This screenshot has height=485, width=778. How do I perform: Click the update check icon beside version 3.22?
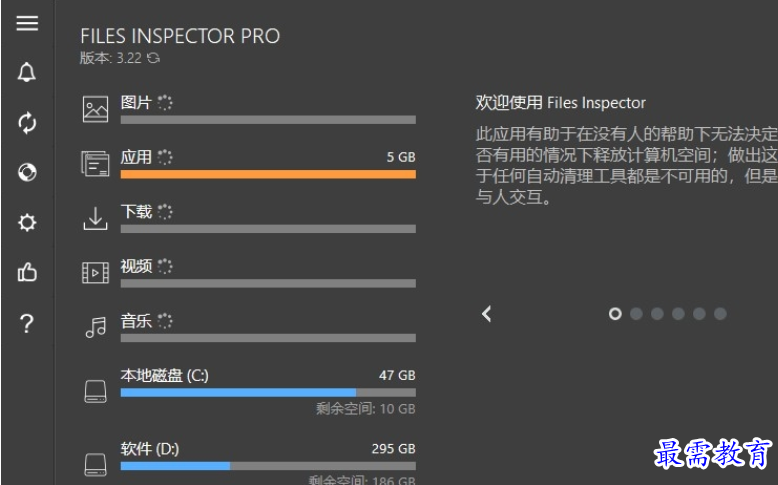click(154, 58)
